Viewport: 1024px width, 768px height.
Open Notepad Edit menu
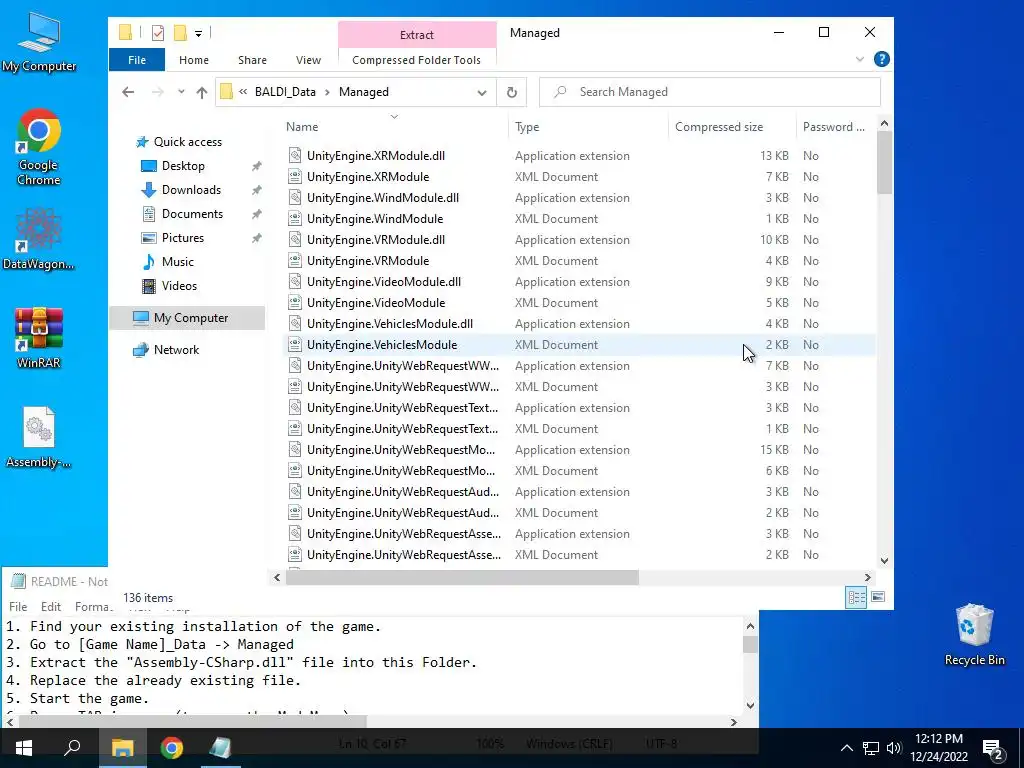tap(51, 607)
